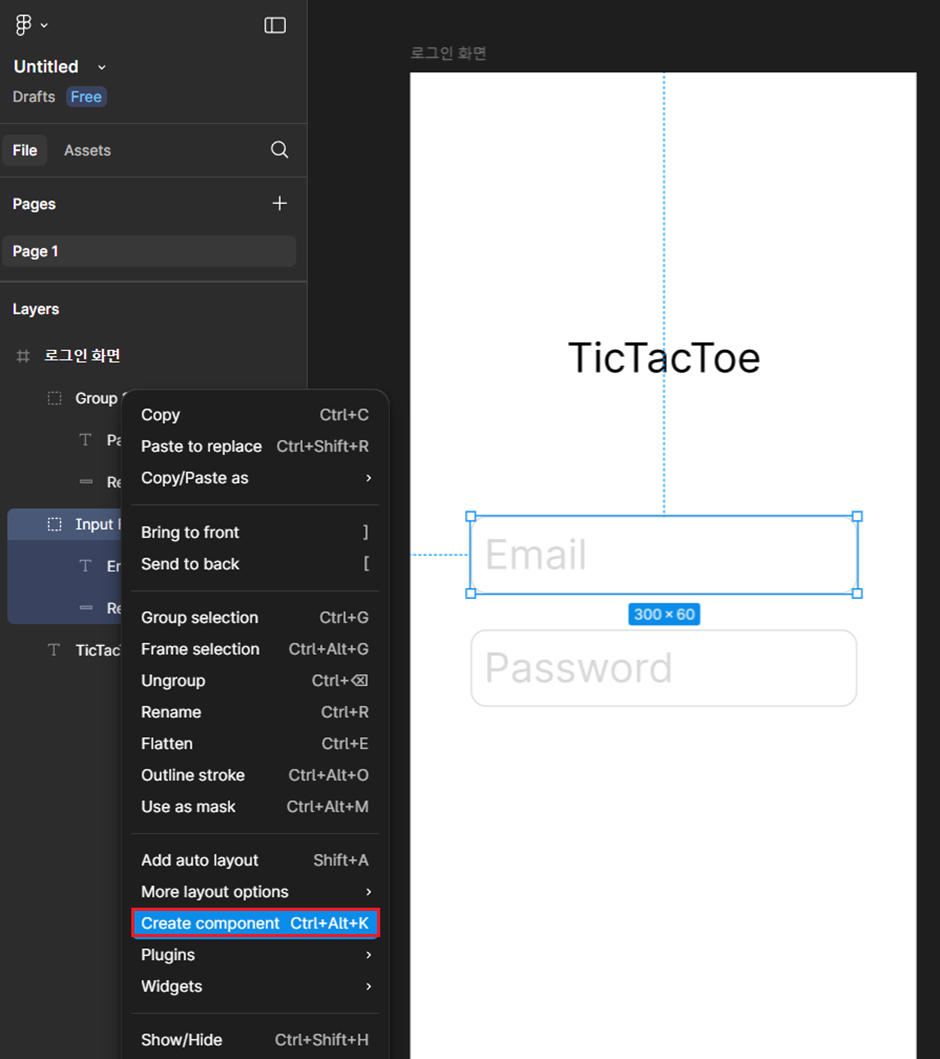This screenshot has height=1059, width=940.
Task: Choose Use as mask
Action: pos(255,807)
